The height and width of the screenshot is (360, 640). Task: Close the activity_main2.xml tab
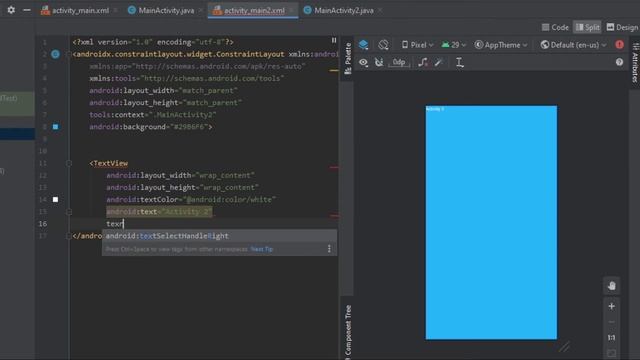(291, 11)
